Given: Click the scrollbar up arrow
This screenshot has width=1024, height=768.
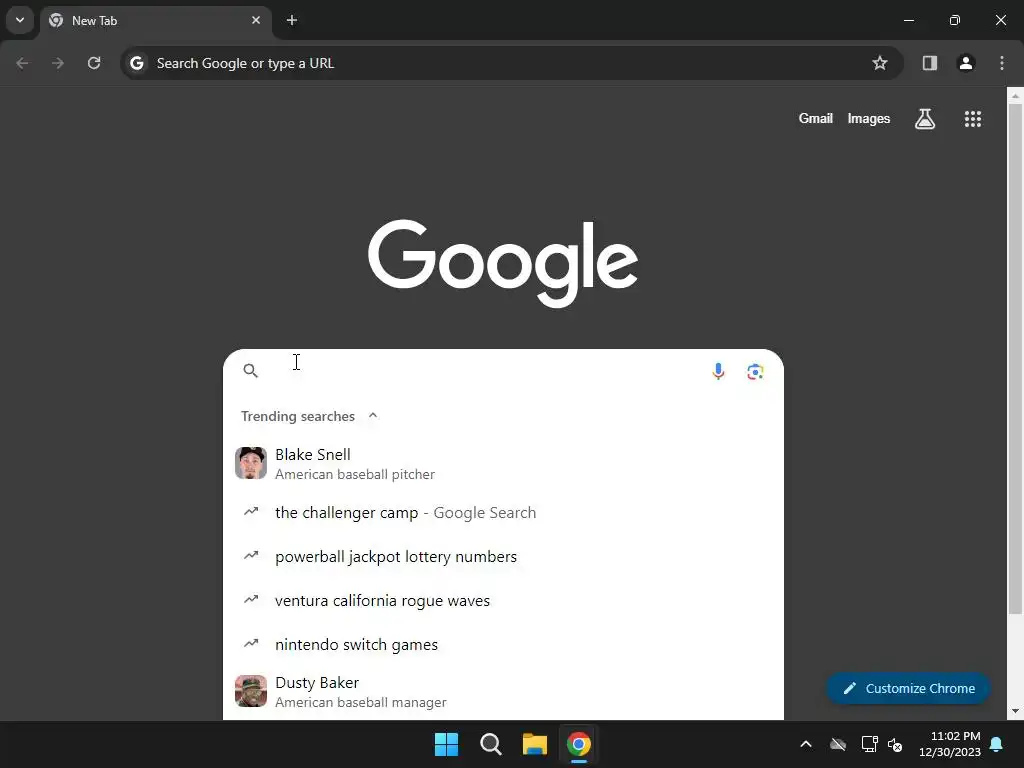Looking at the screenshot, I should tap(1015, 95).
